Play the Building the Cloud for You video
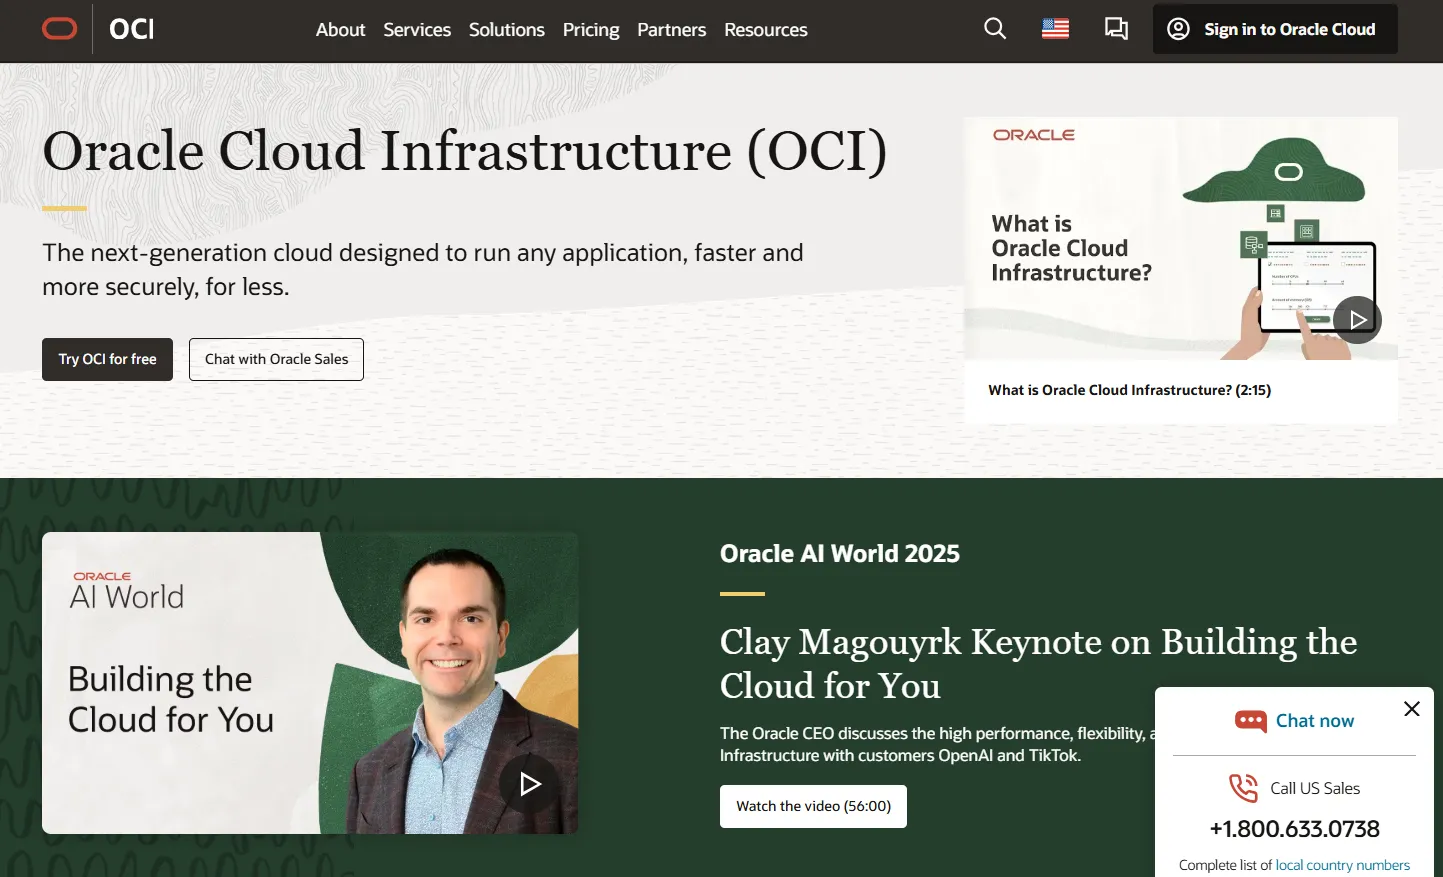The width and height of the screenshot is (1443, 877). click(x=529, y=784)
